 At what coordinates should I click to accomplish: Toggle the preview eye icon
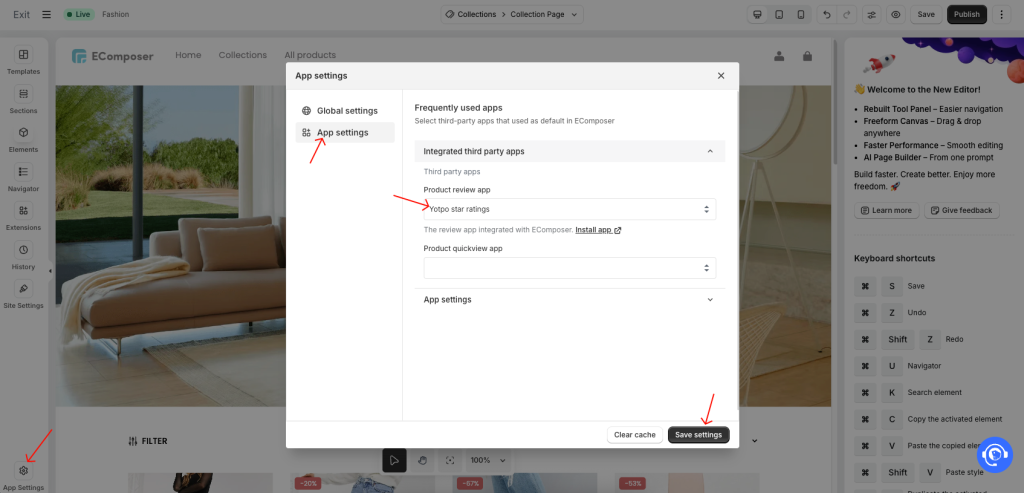pyautogui.click(x=896, y=15)
